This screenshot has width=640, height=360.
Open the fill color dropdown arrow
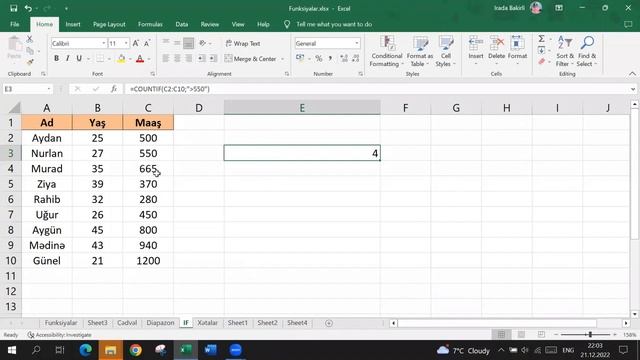point(130,59)
